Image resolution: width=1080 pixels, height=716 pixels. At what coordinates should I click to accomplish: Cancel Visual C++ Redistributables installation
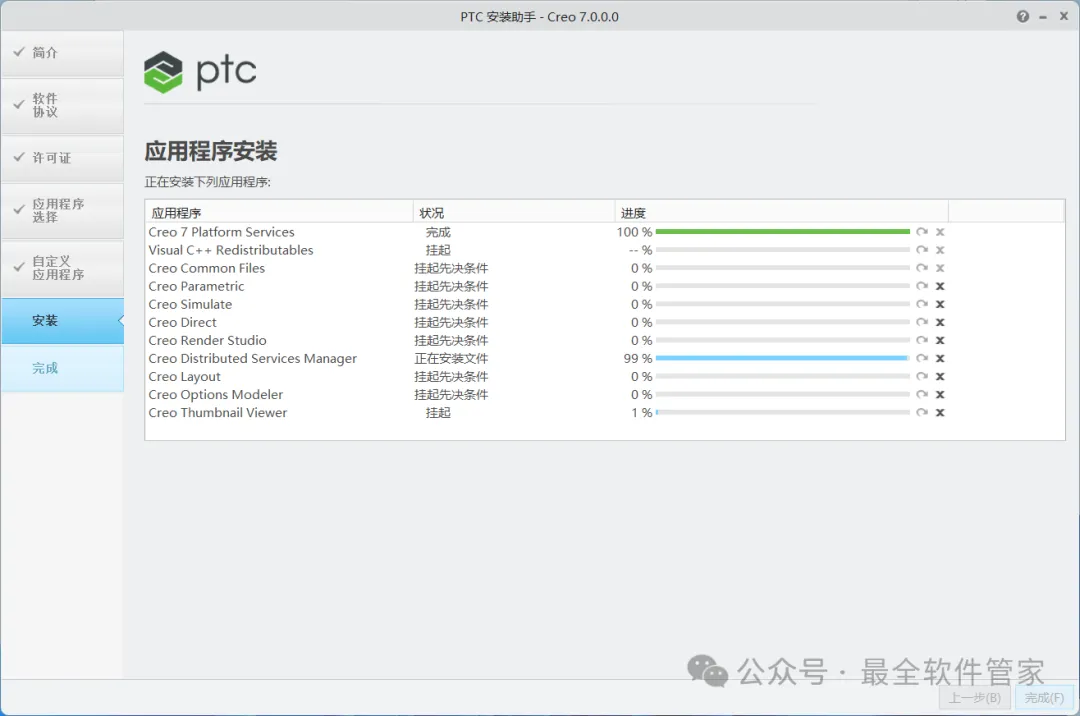click(x=940, y=250)
